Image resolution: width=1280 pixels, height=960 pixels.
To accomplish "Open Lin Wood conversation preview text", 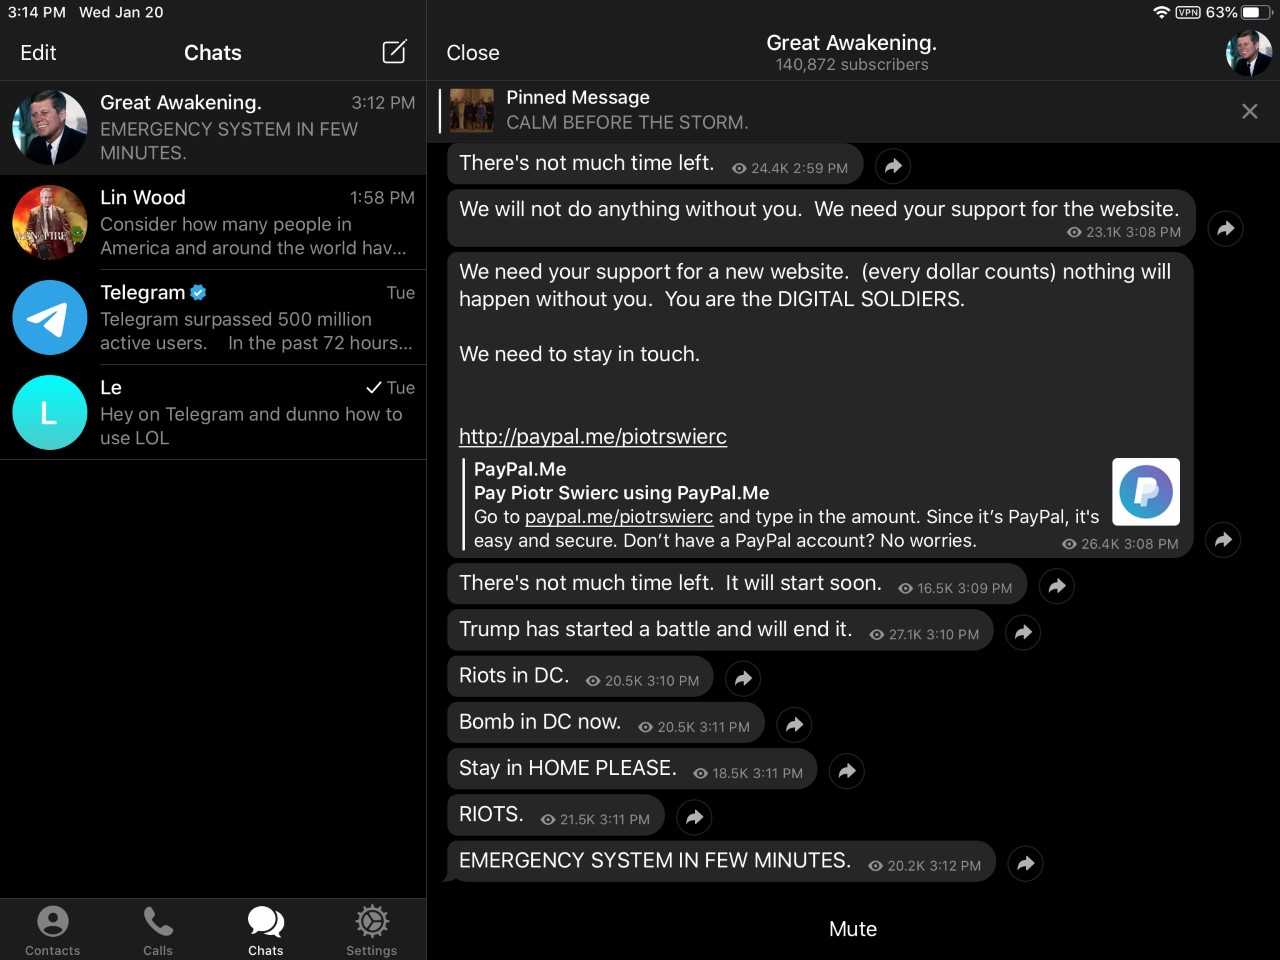I will tap(253, 236).
